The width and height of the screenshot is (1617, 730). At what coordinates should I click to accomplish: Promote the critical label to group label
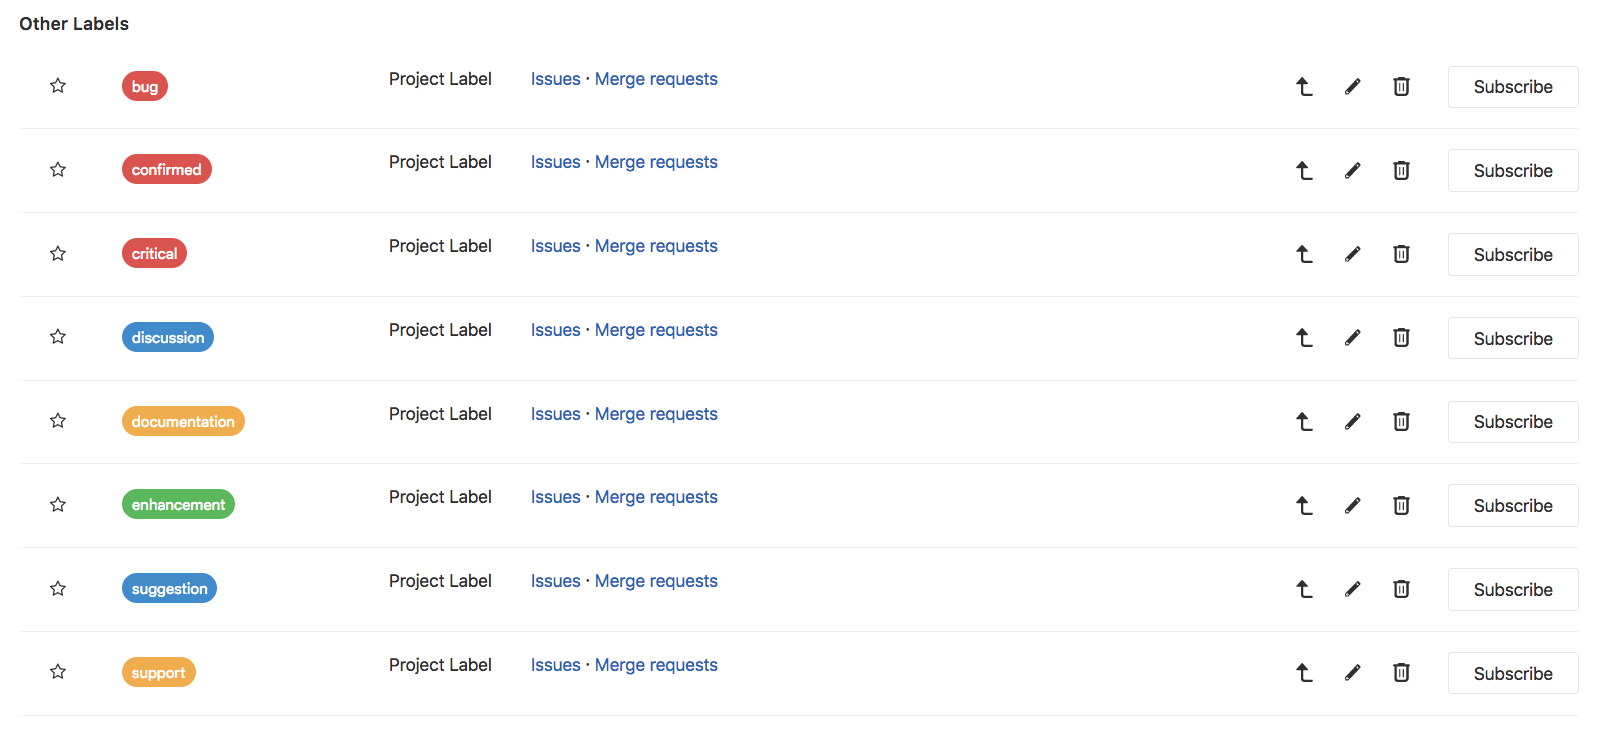point(1304,254)
